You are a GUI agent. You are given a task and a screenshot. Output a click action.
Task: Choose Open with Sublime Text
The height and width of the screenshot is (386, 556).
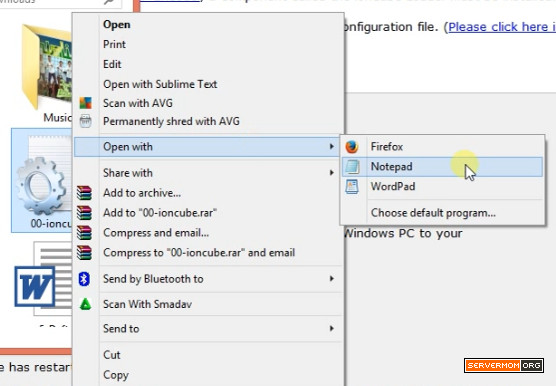coord(160,84)
